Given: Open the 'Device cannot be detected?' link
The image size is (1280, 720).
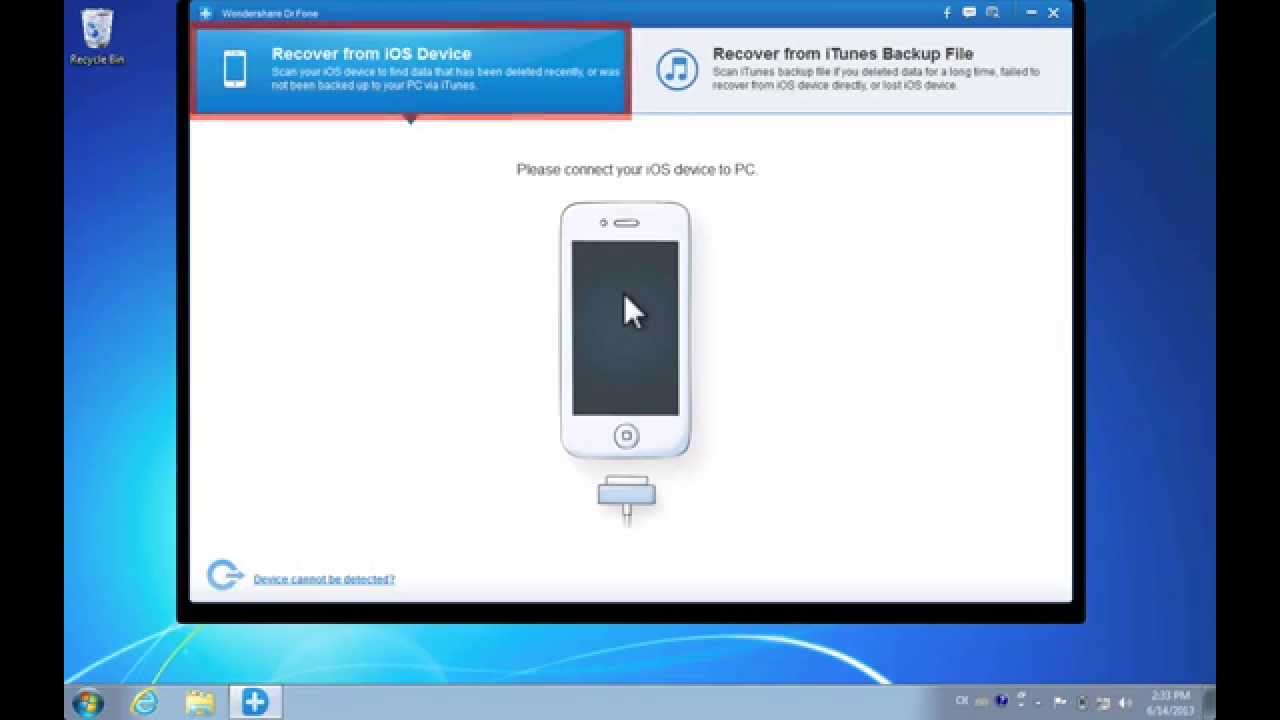Looking at the screenshot, I should tap(324, 579).
